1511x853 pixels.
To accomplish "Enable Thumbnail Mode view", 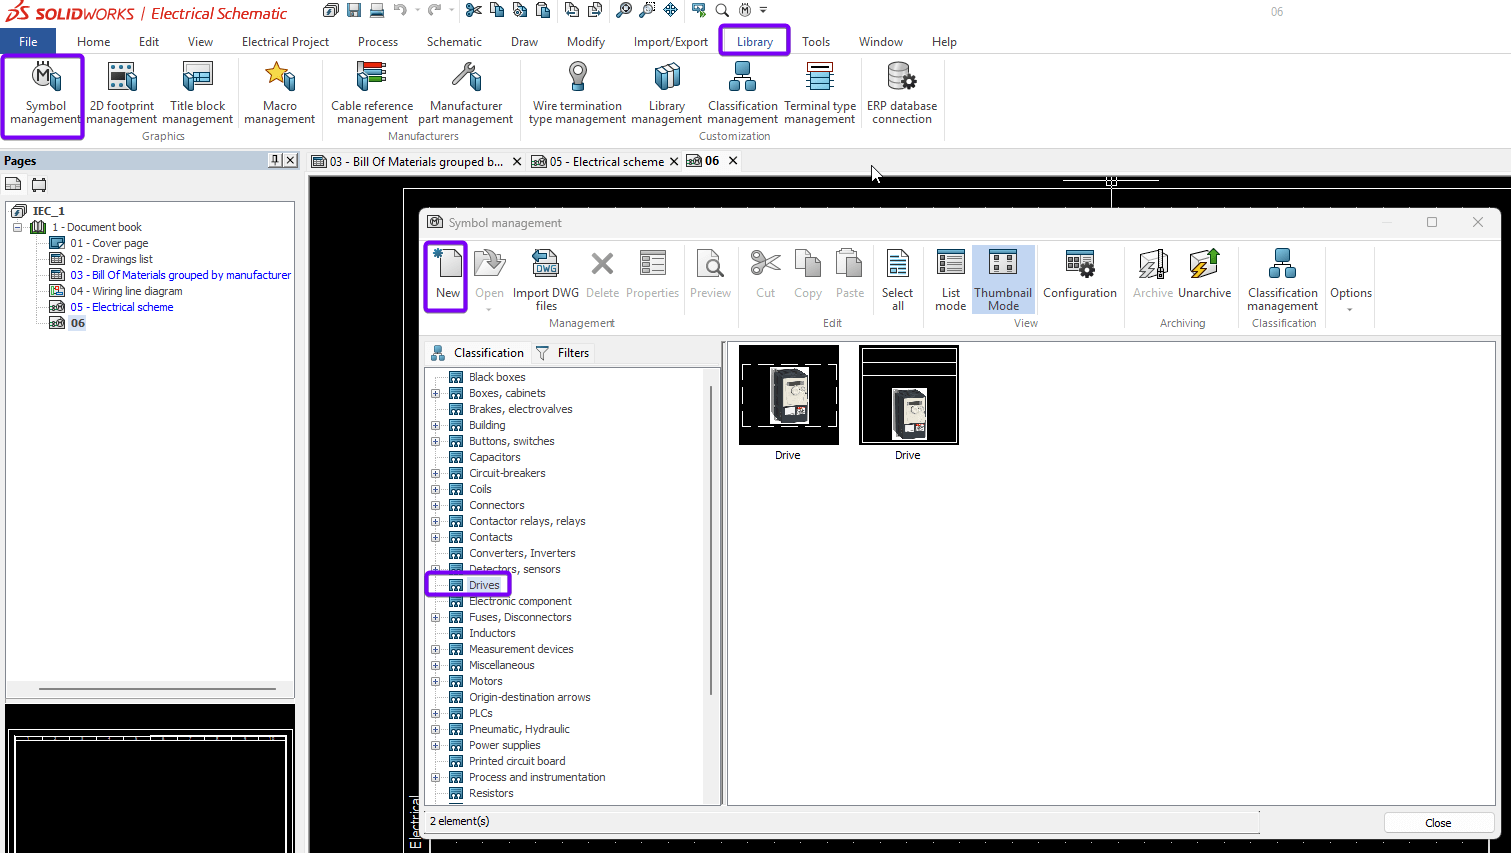I will pos(1002,278).
